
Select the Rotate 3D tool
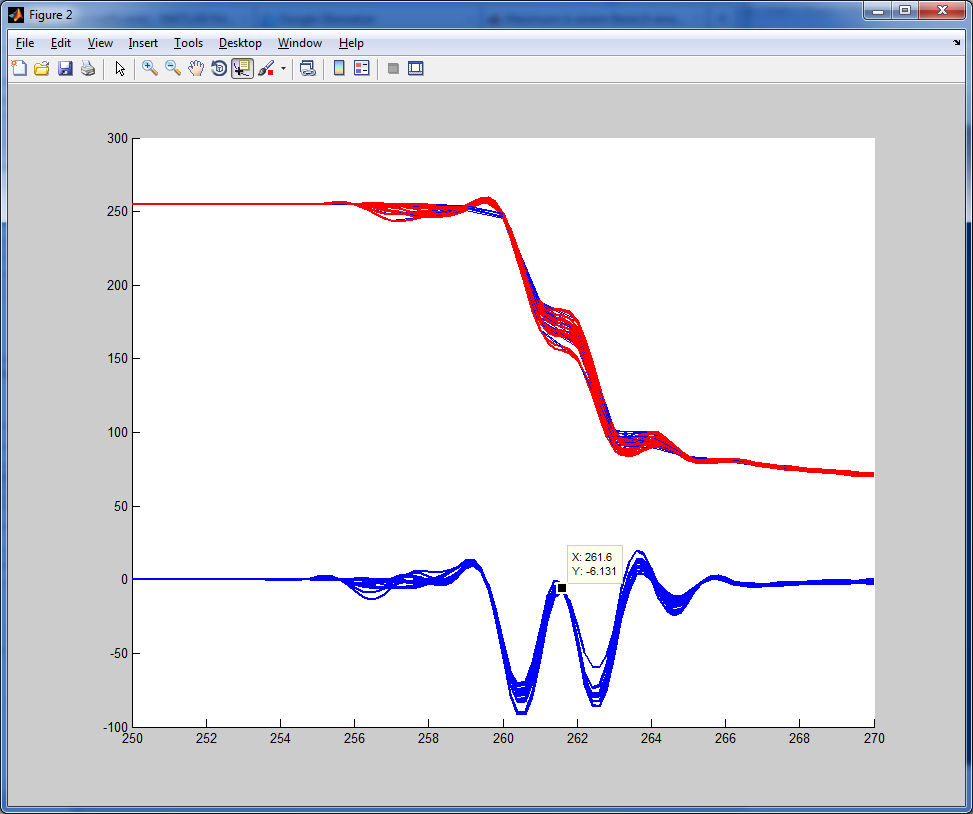pos(219,69)
